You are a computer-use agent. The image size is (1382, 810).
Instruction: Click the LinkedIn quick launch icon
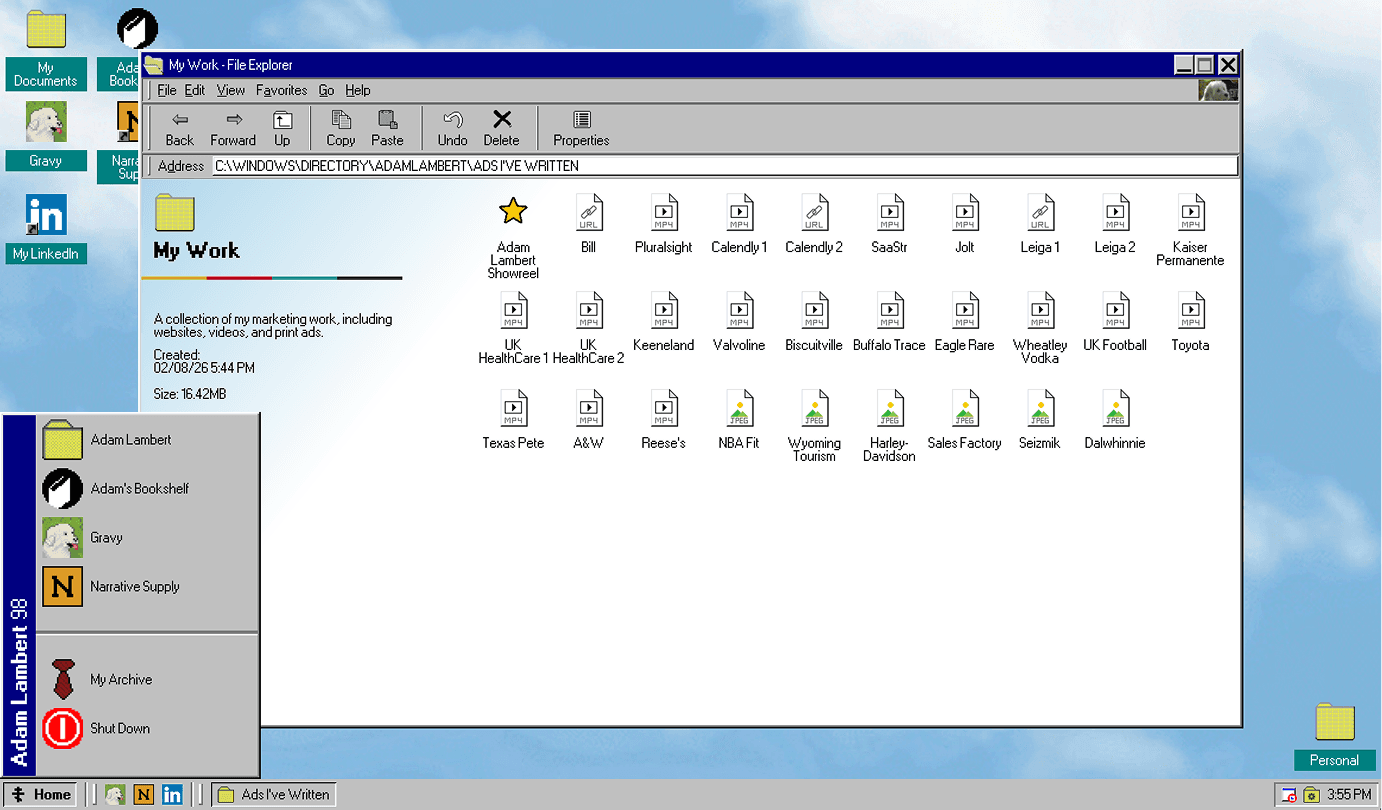point(172,795)
